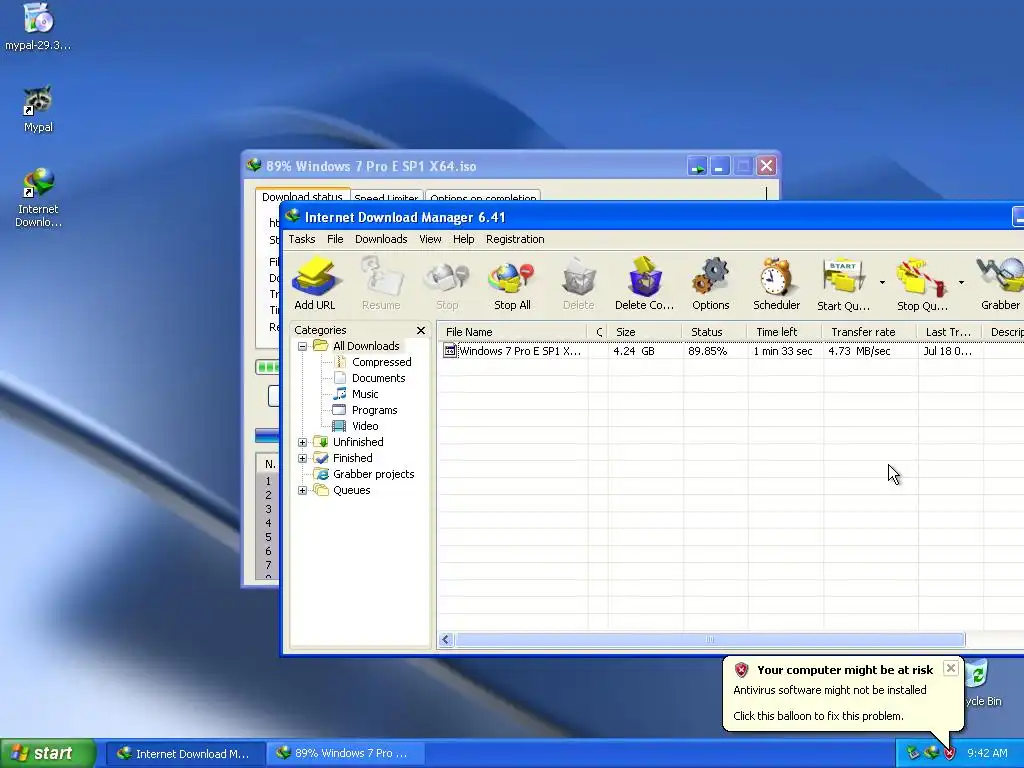This screenshot has height=768, width=1024.
Task: Click the Delete Completed toolbar icon
Action: click(x=645, y=283)
